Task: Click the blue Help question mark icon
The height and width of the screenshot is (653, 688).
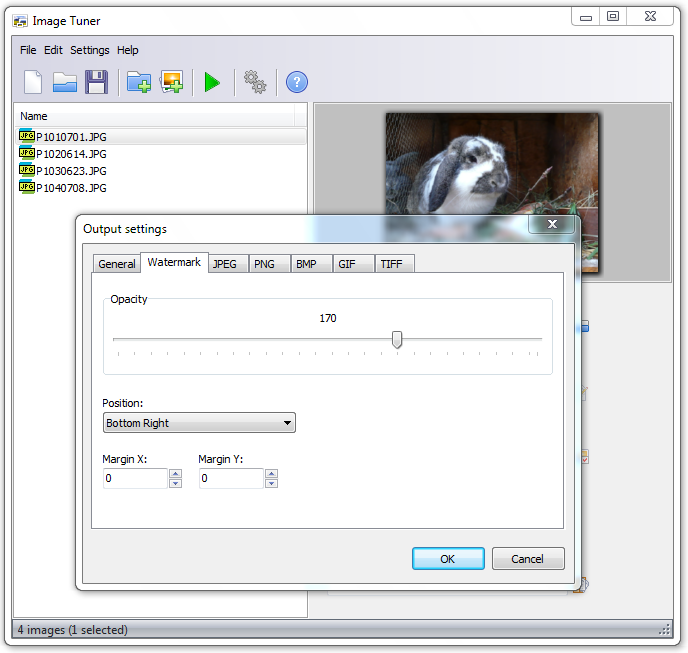Action: point(297,82)
